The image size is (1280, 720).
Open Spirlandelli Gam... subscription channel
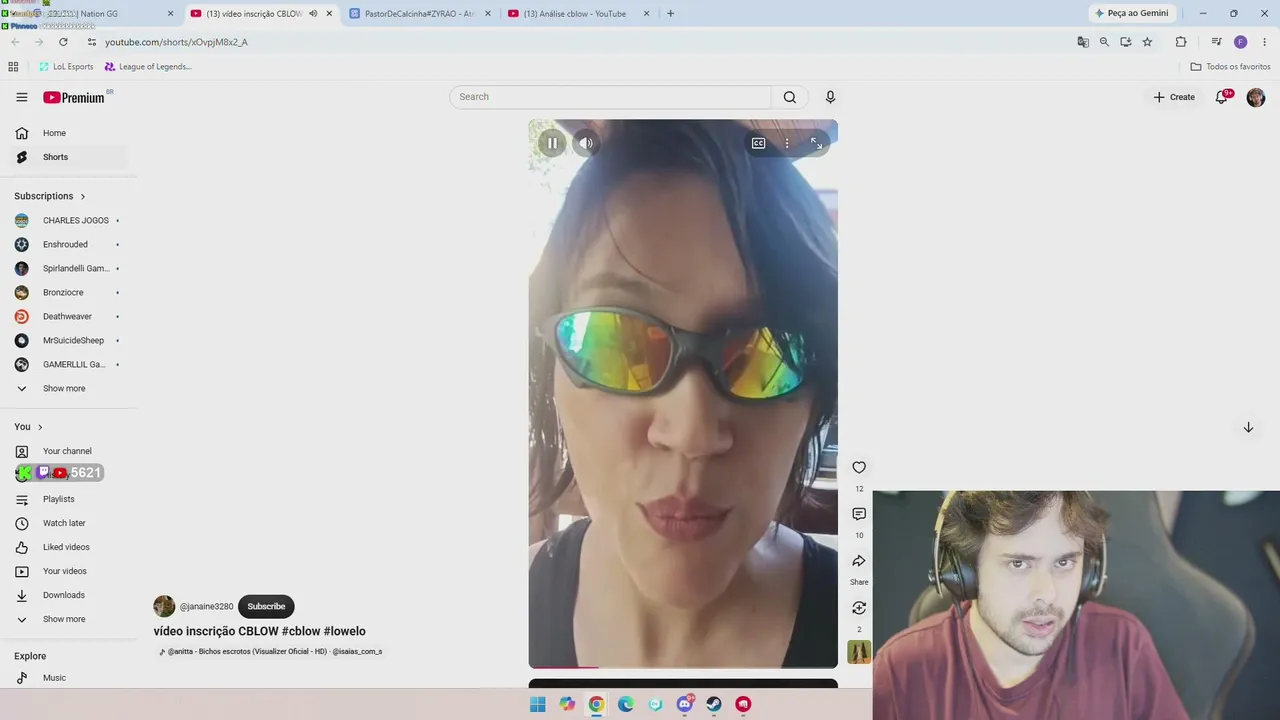click(x=70, y=268)
